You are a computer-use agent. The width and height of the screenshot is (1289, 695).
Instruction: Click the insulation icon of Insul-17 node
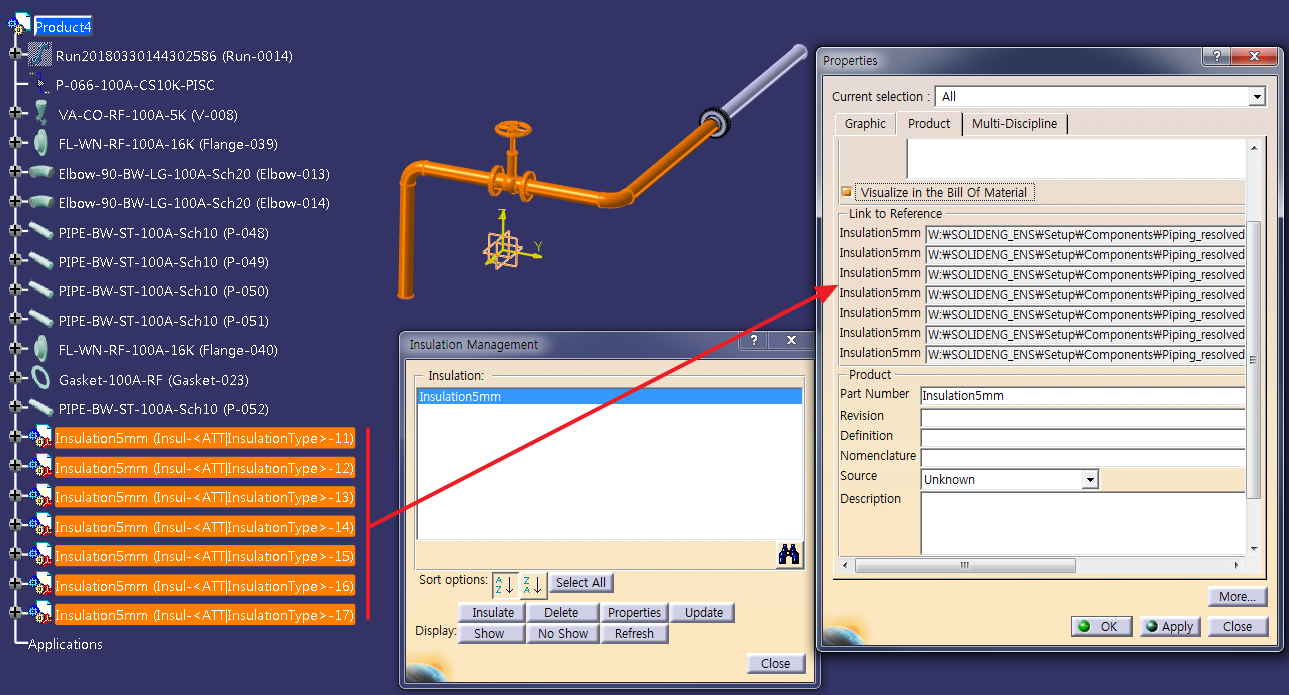(40, 614)
